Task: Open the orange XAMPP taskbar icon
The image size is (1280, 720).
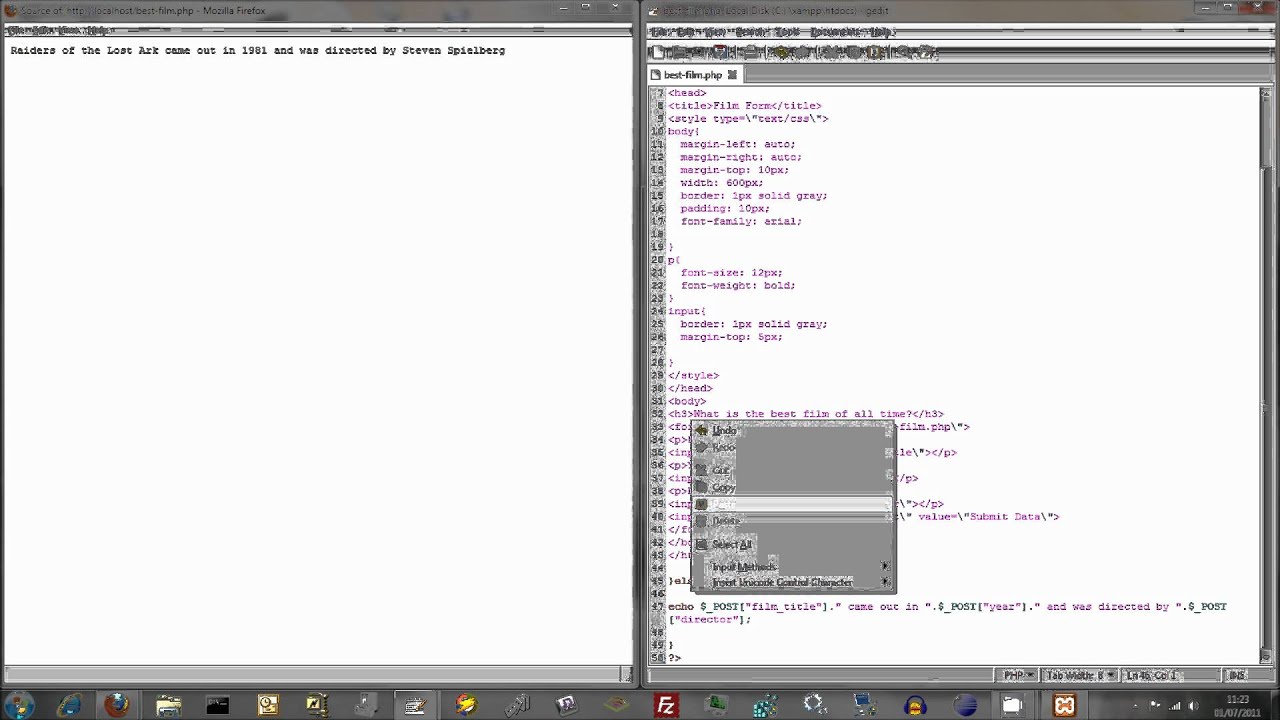Action: point(1064,706)
